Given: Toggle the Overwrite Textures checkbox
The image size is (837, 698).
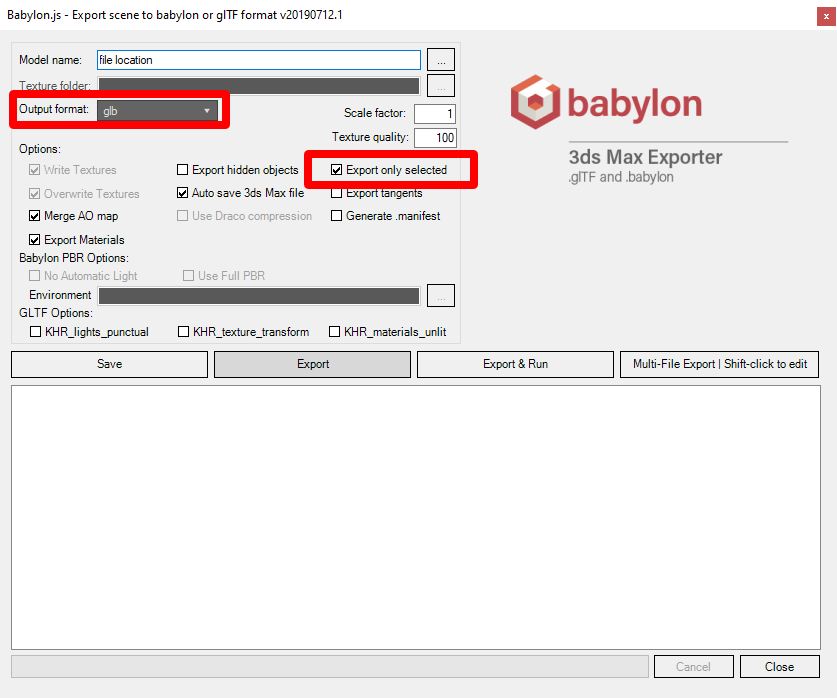Looking at the screenshot, I should pos(35,193).
